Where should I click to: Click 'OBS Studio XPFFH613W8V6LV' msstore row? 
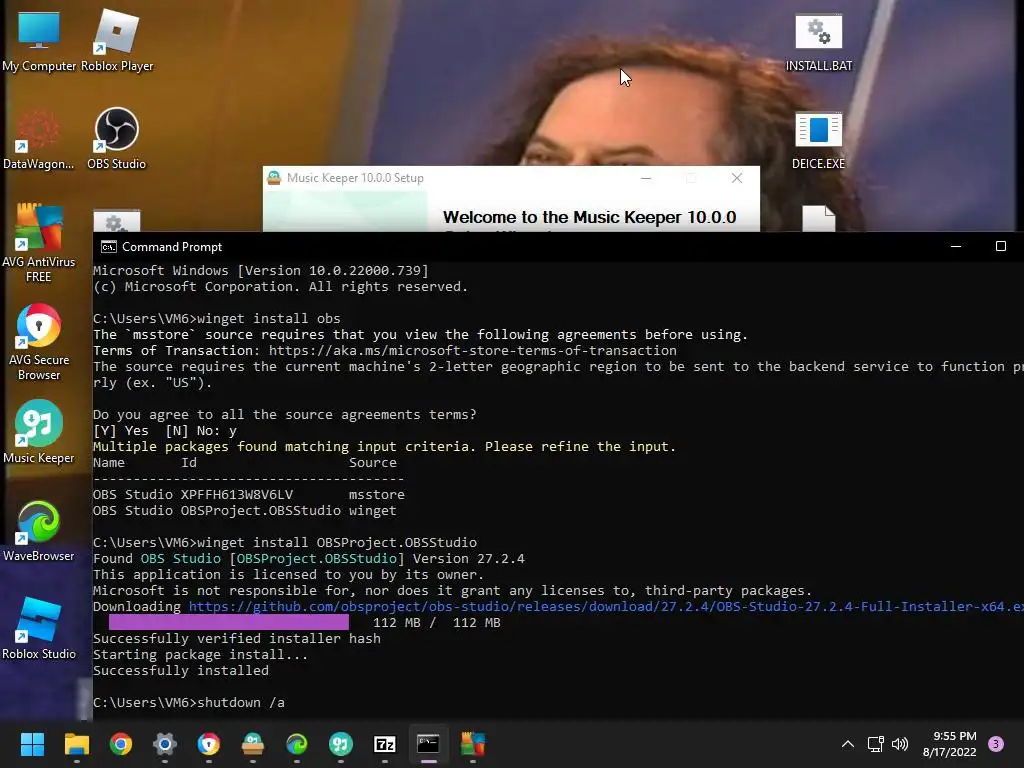point(249,495)
